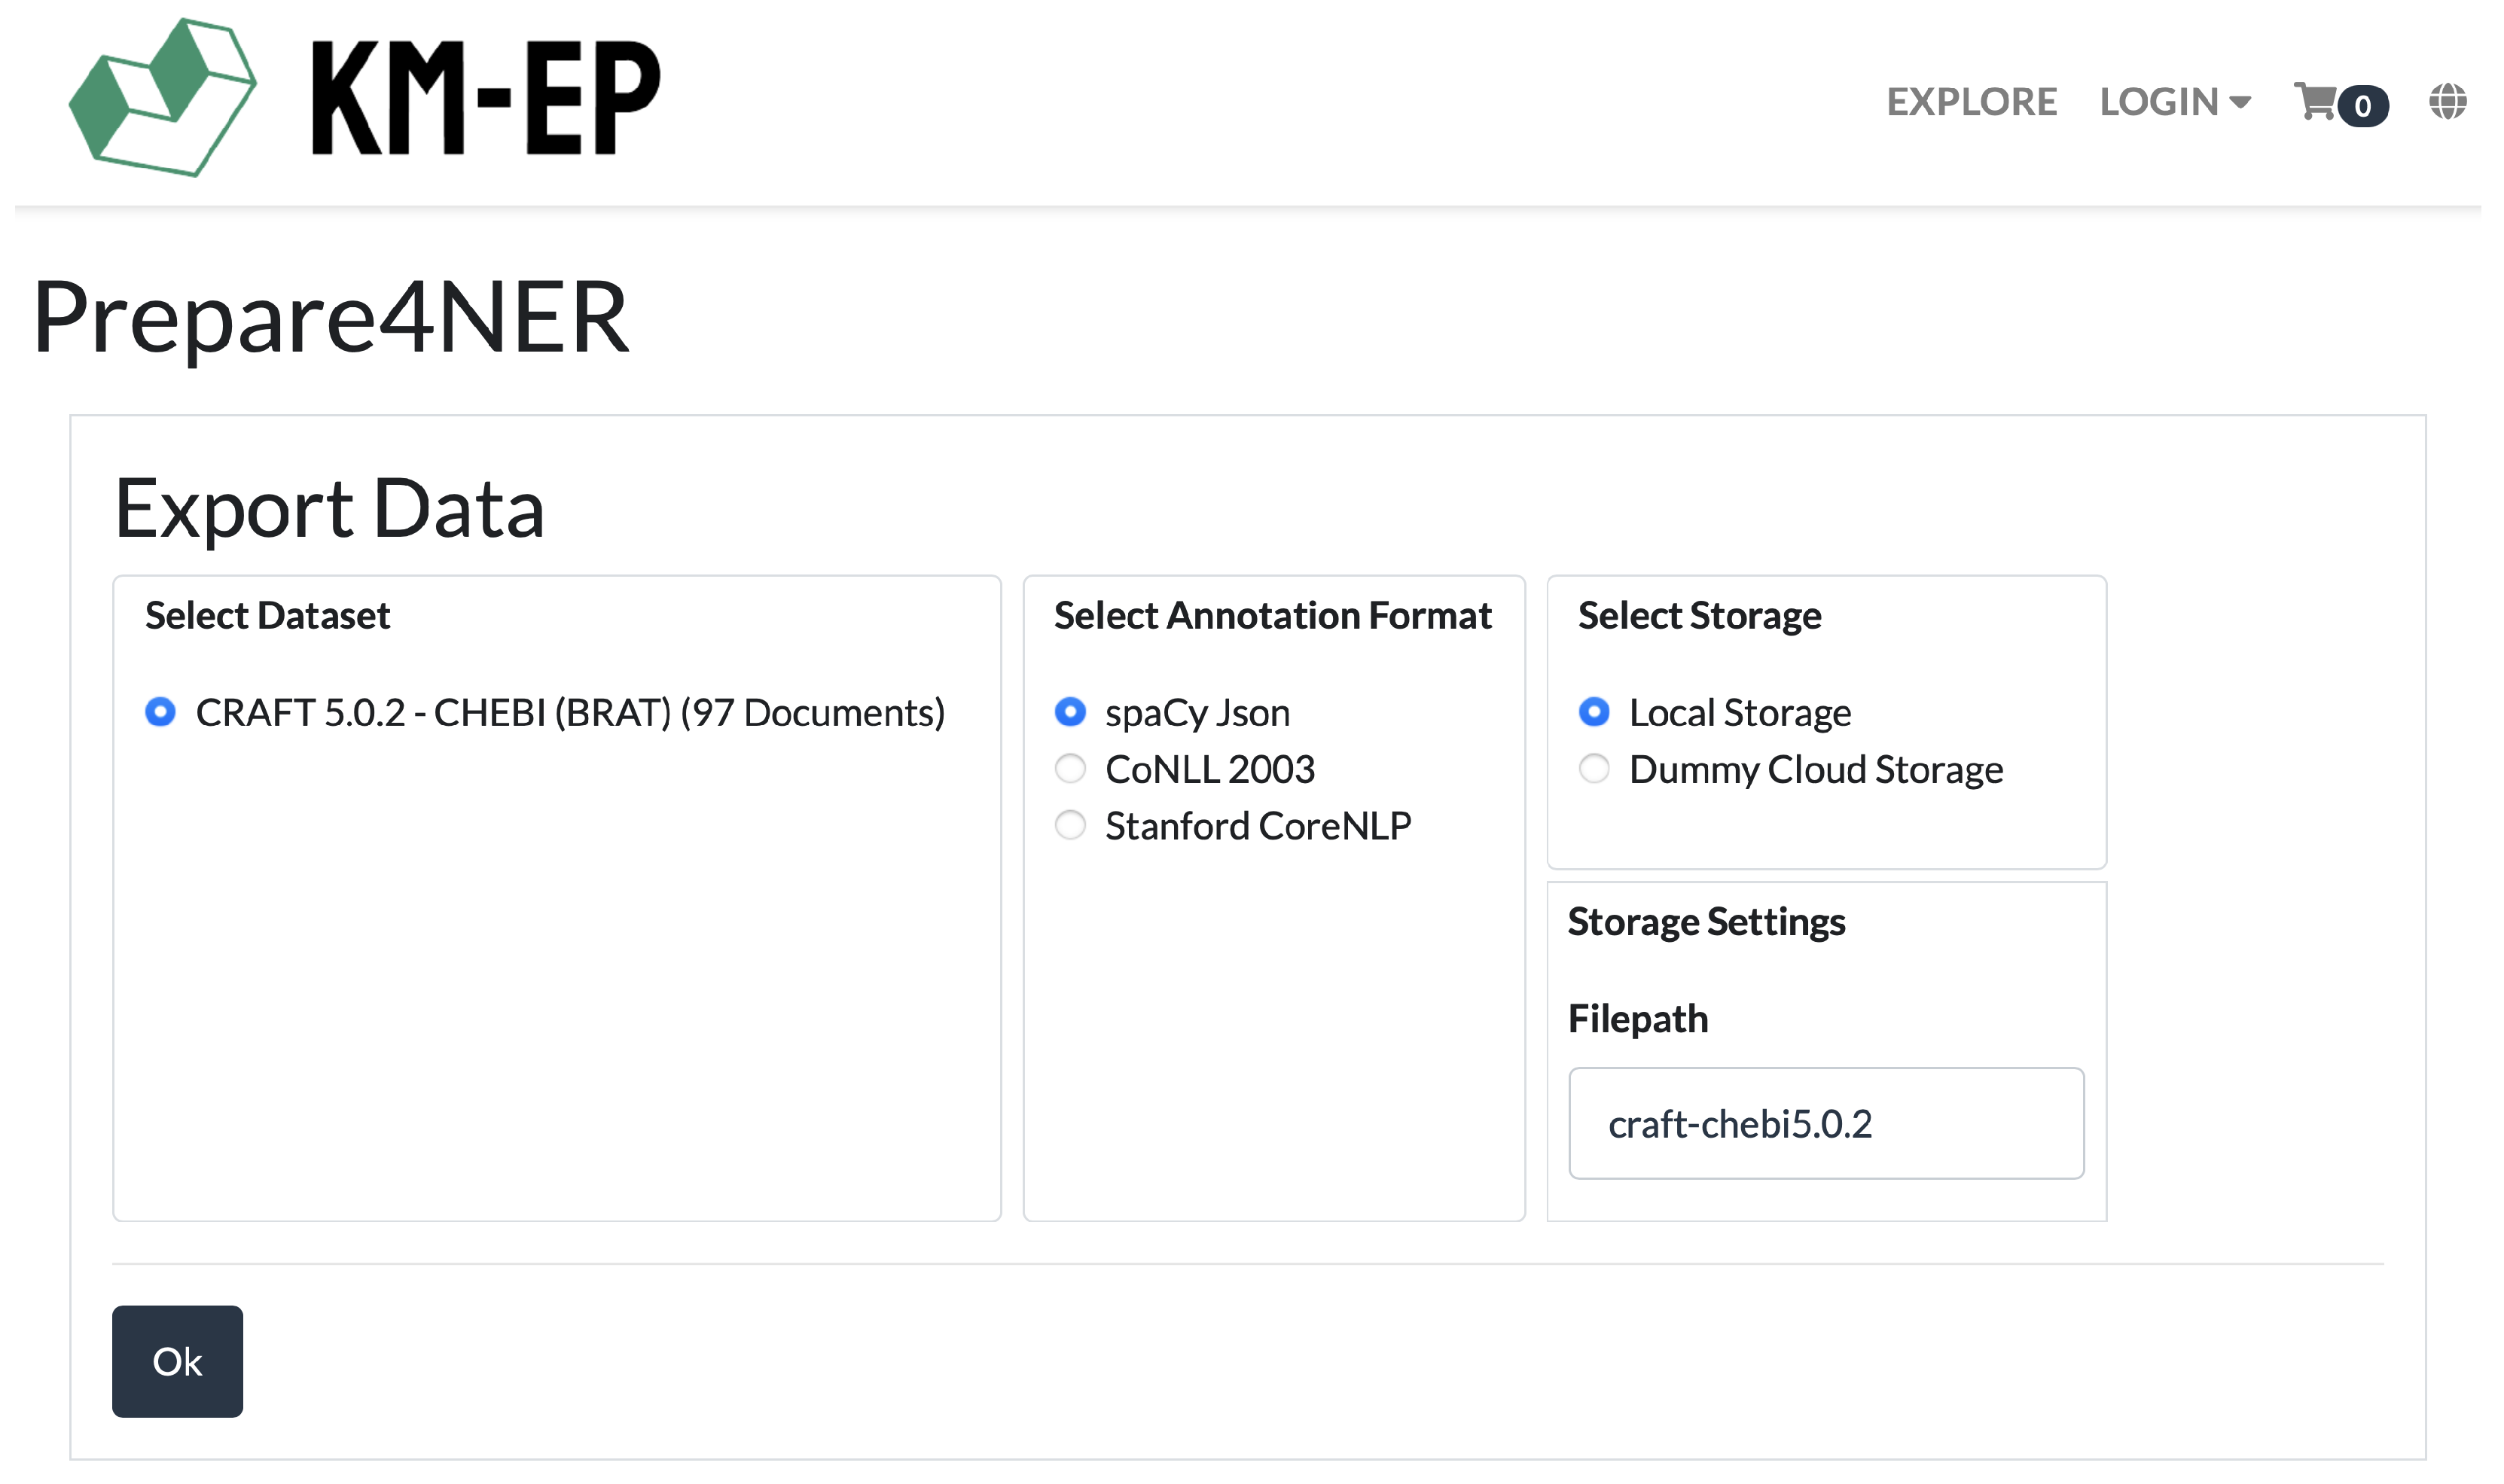Click the Filepath input field
The height and width of the screenshot is (1484, 2504).
pos(1826,1124)
